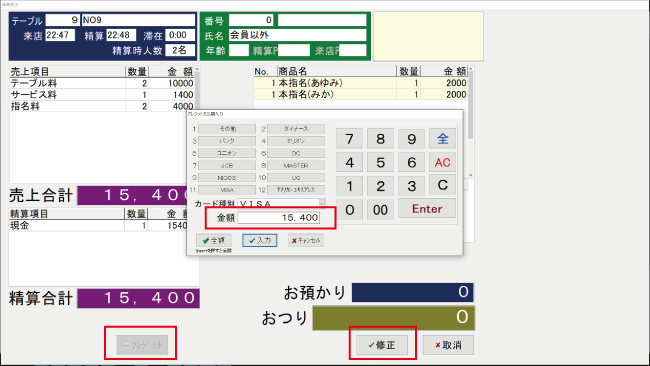
Task: Click the おつり change amount display
Action: [393, 318]
